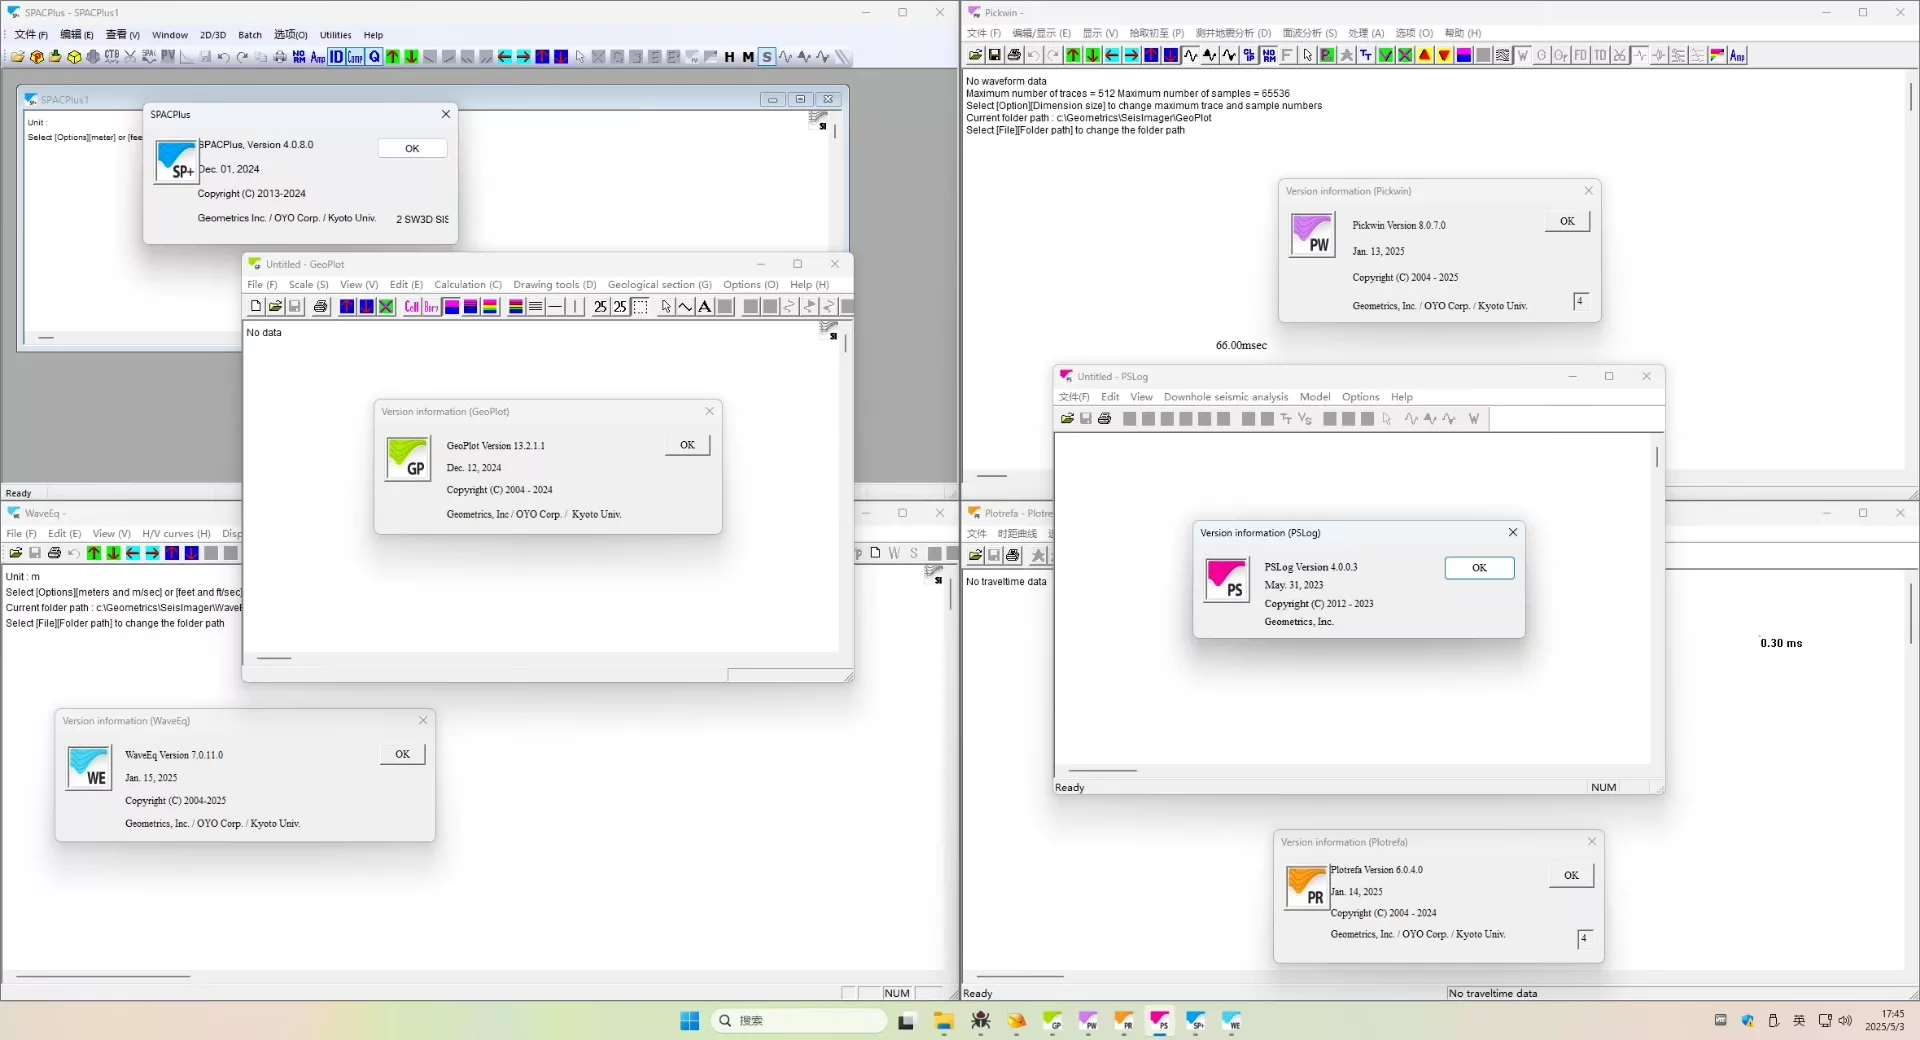This screenshot has width=1920, height=1040.
Task: Close the Version information (PSLog) dialog
Action: pyautogui.click(x=1513, y=533)
